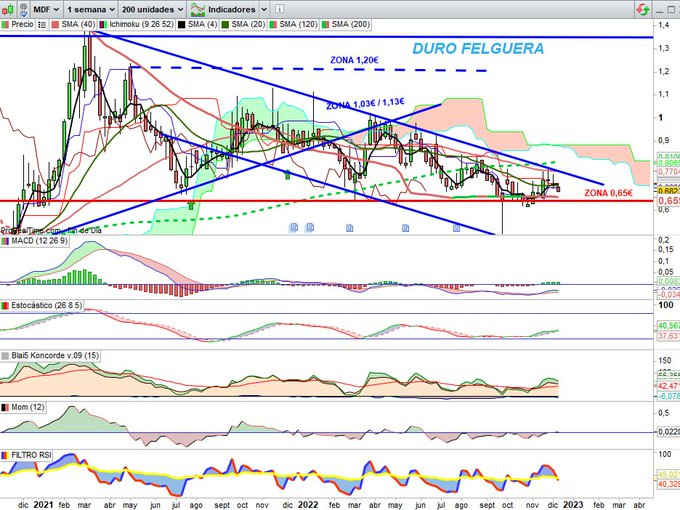The height and width of the screenshot is (510, 680).
Task: Click the event marker above March 2022
Action: click(x=350, y=228)
